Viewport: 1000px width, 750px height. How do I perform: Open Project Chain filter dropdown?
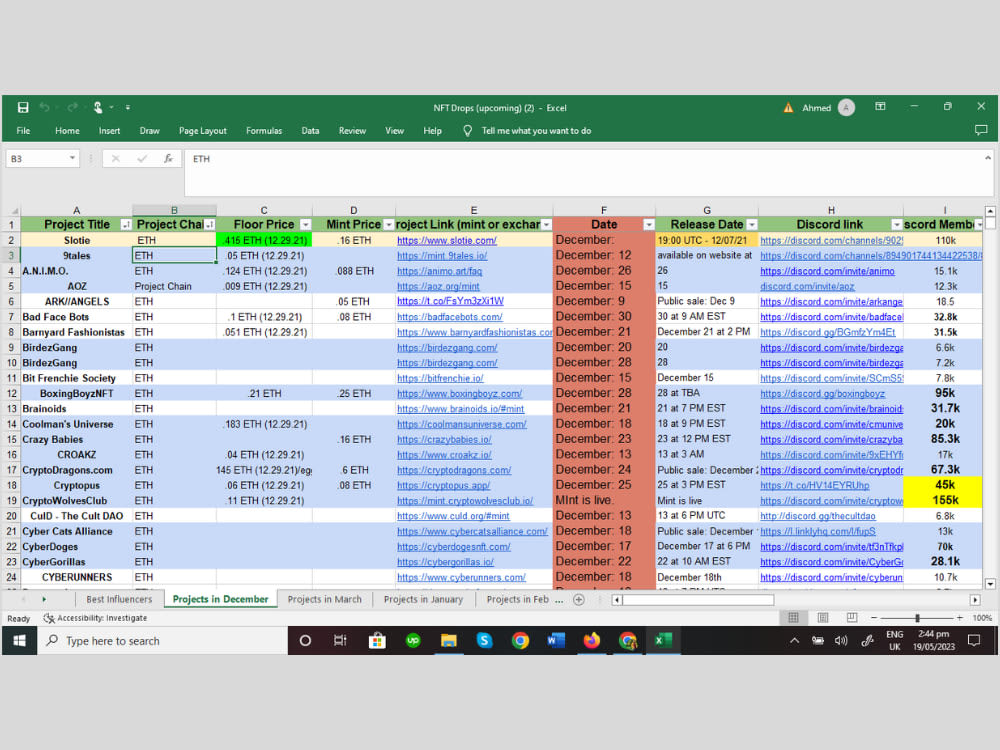tap(209, 224)
